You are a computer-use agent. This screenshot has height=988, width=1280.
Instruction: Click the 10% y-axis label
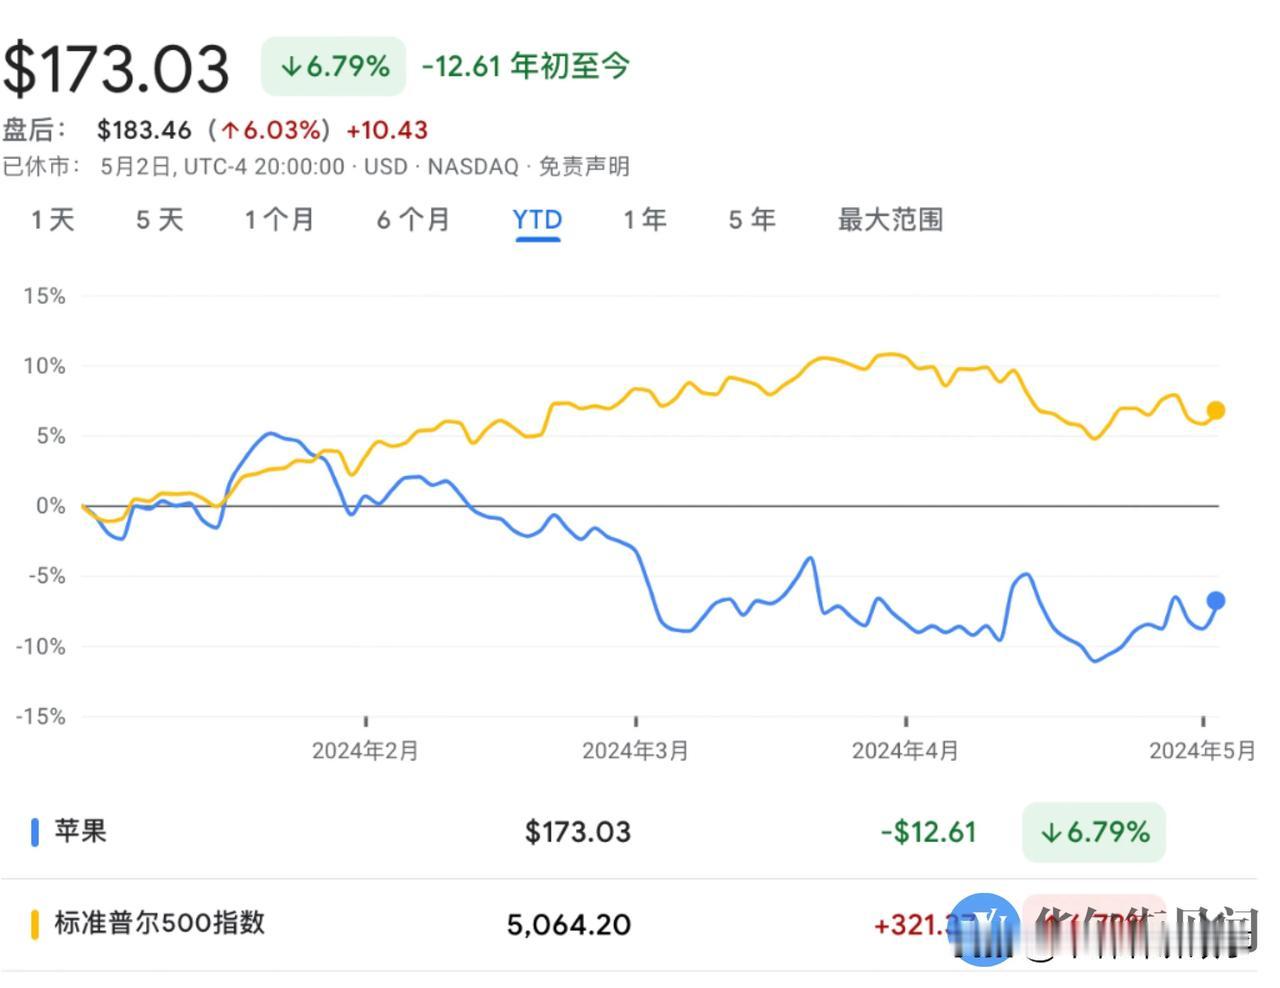pyautogui.click(x=44, y=366)
